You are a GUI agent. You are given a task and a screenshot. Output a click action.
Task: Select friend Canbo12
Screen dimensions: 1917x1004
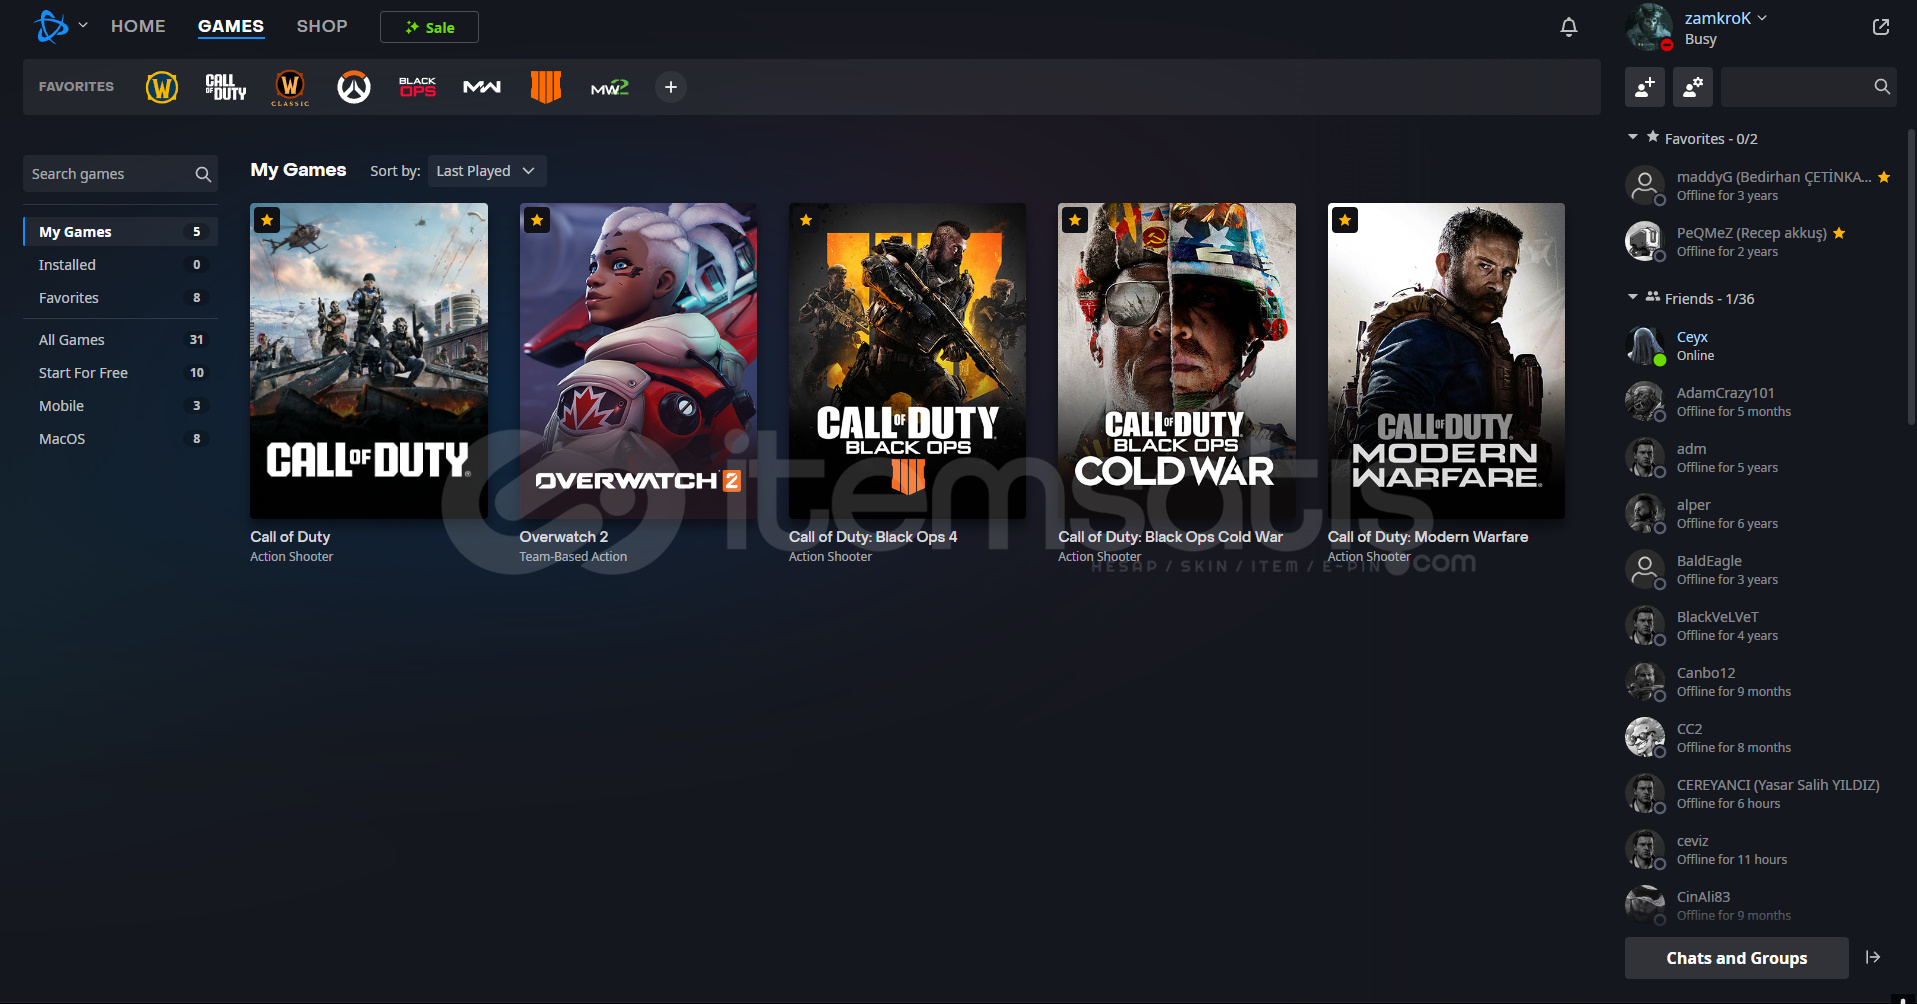[1762, 682]
